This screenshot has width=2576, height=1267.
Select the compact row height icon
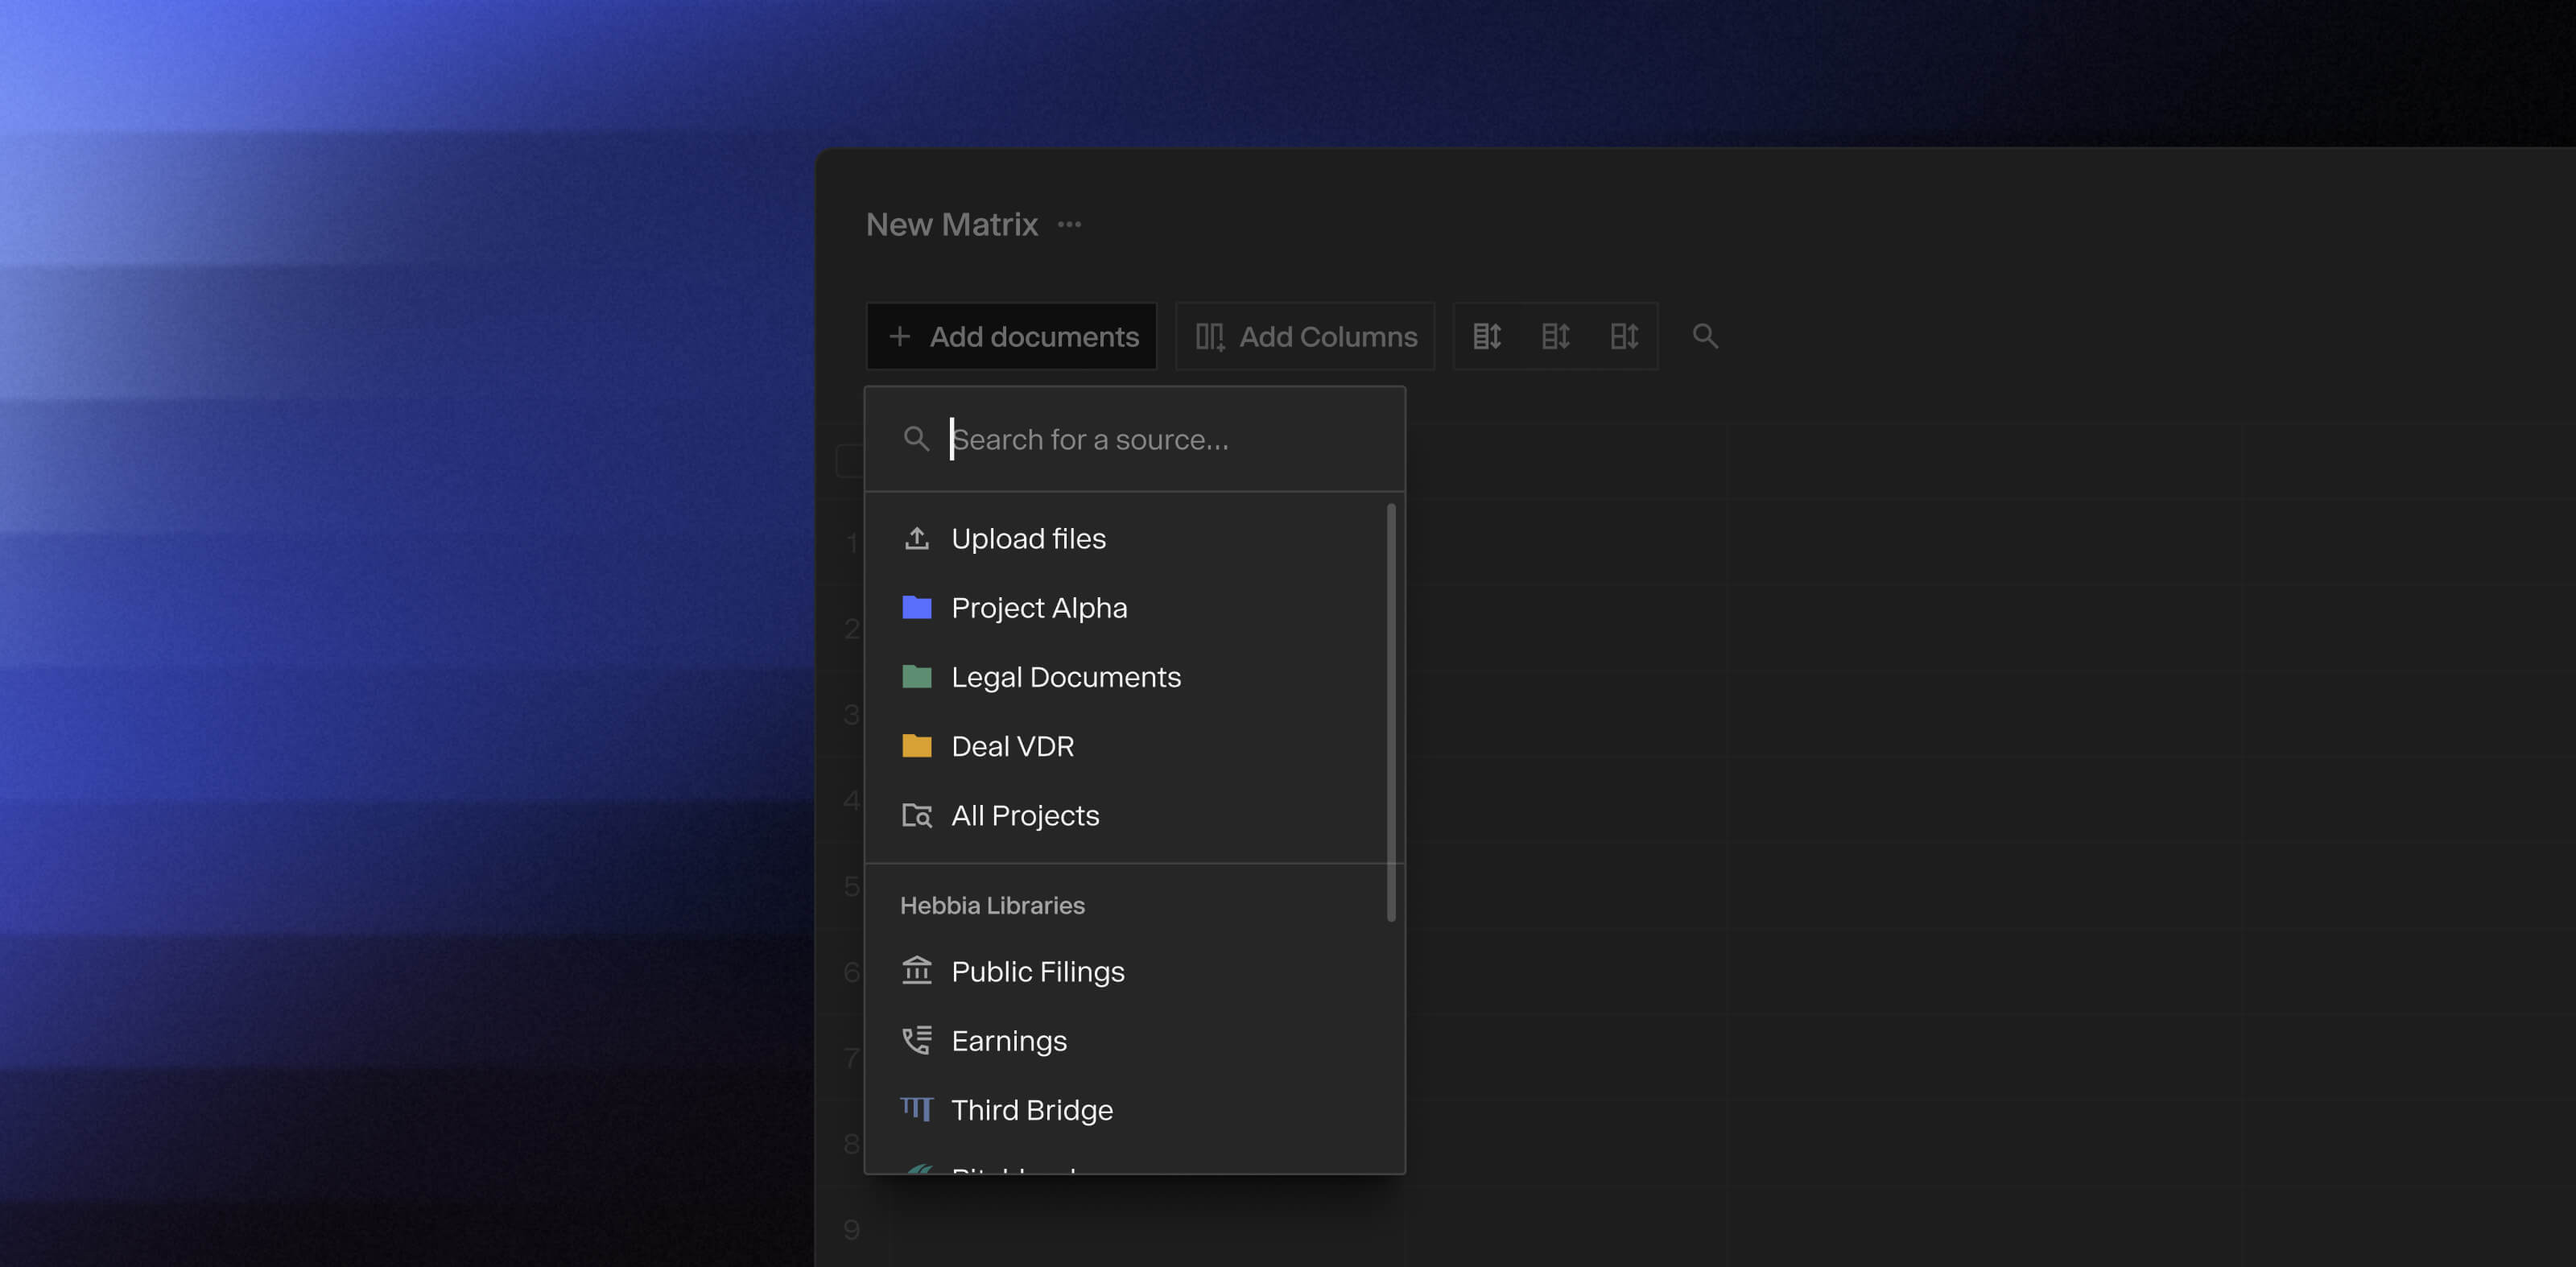point(1487,336)
